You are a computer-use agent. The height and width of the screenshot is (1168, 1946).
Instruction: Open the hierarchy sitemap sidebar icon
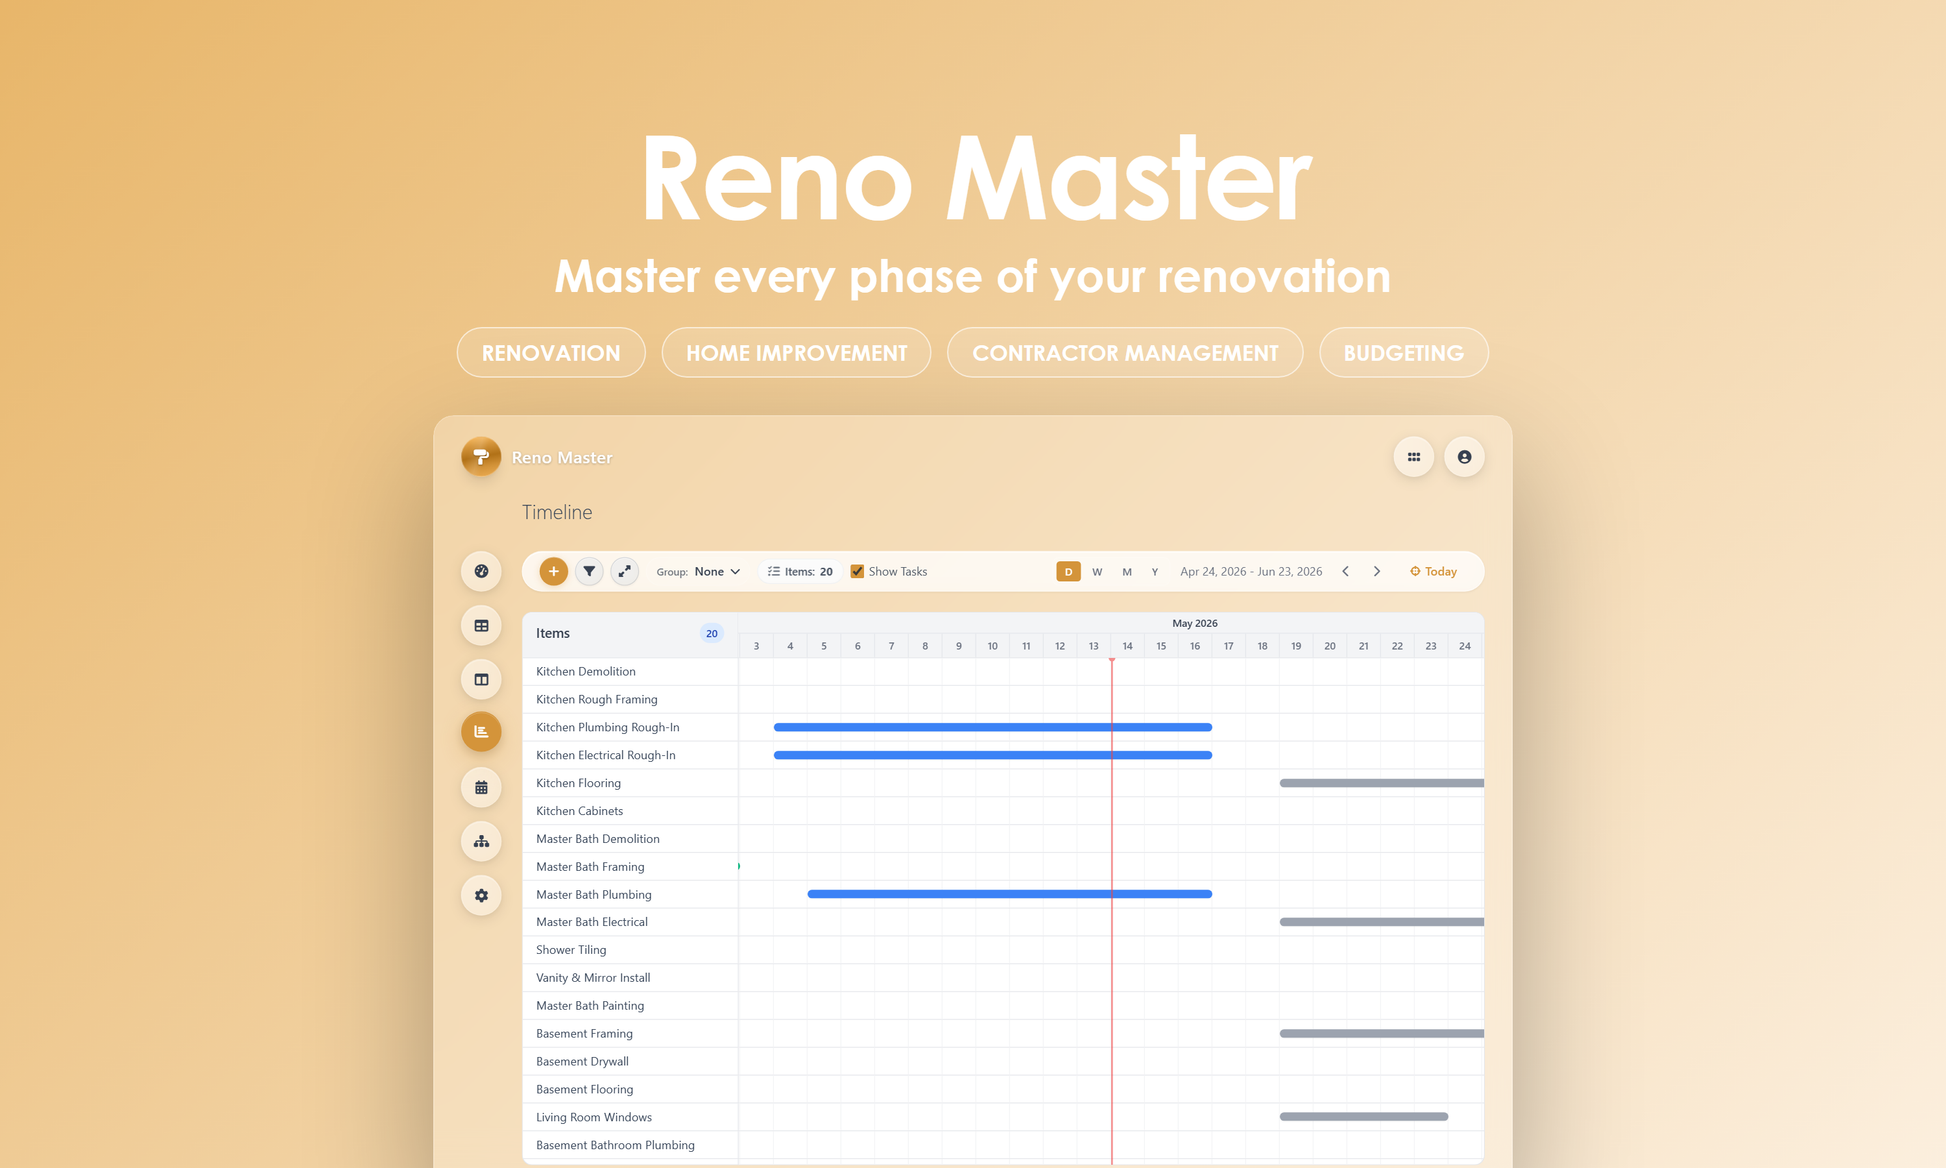pyautogui.click(x=481, y=841)
